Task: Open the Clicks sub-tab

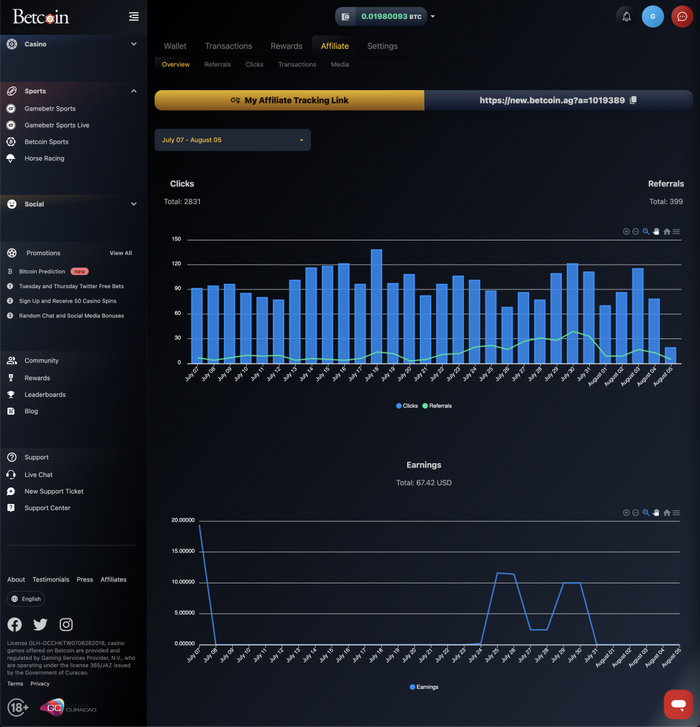Action: coord(255,64)
